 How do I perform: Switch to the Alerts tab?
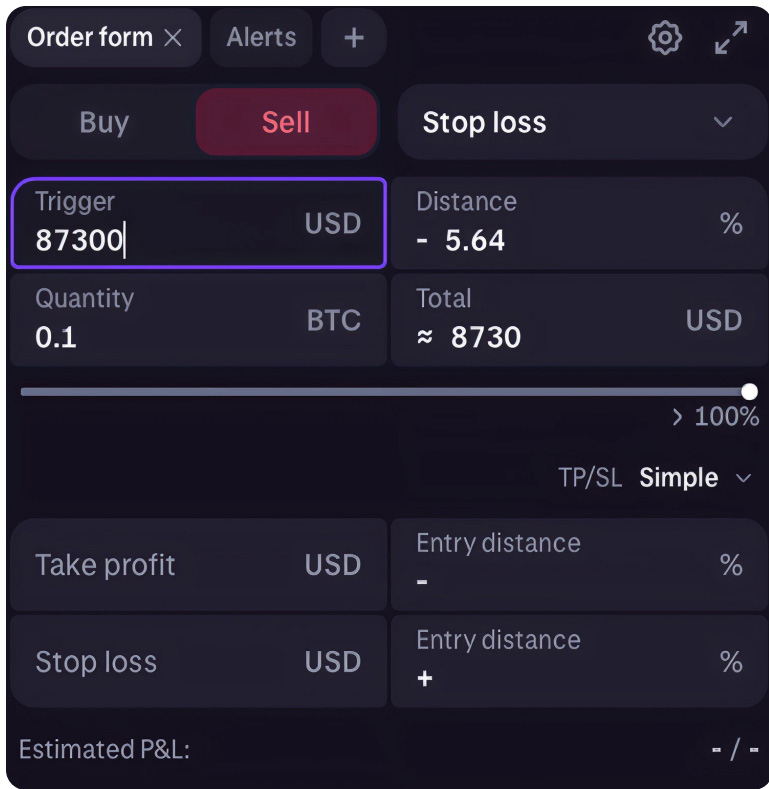coord(260,38)
